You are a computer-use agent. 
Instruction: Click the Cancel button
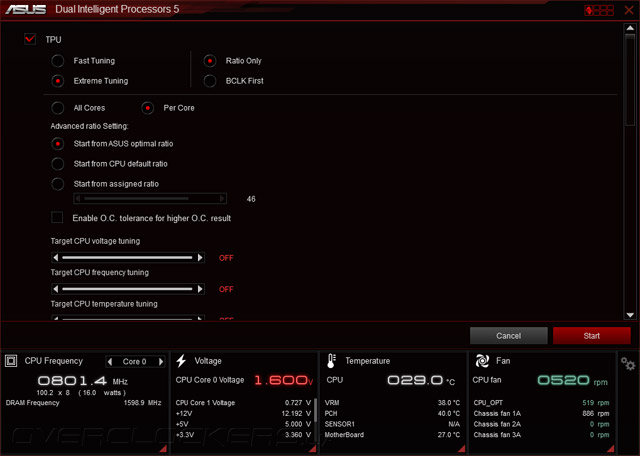pyautogui.click(x=509, y=336)
